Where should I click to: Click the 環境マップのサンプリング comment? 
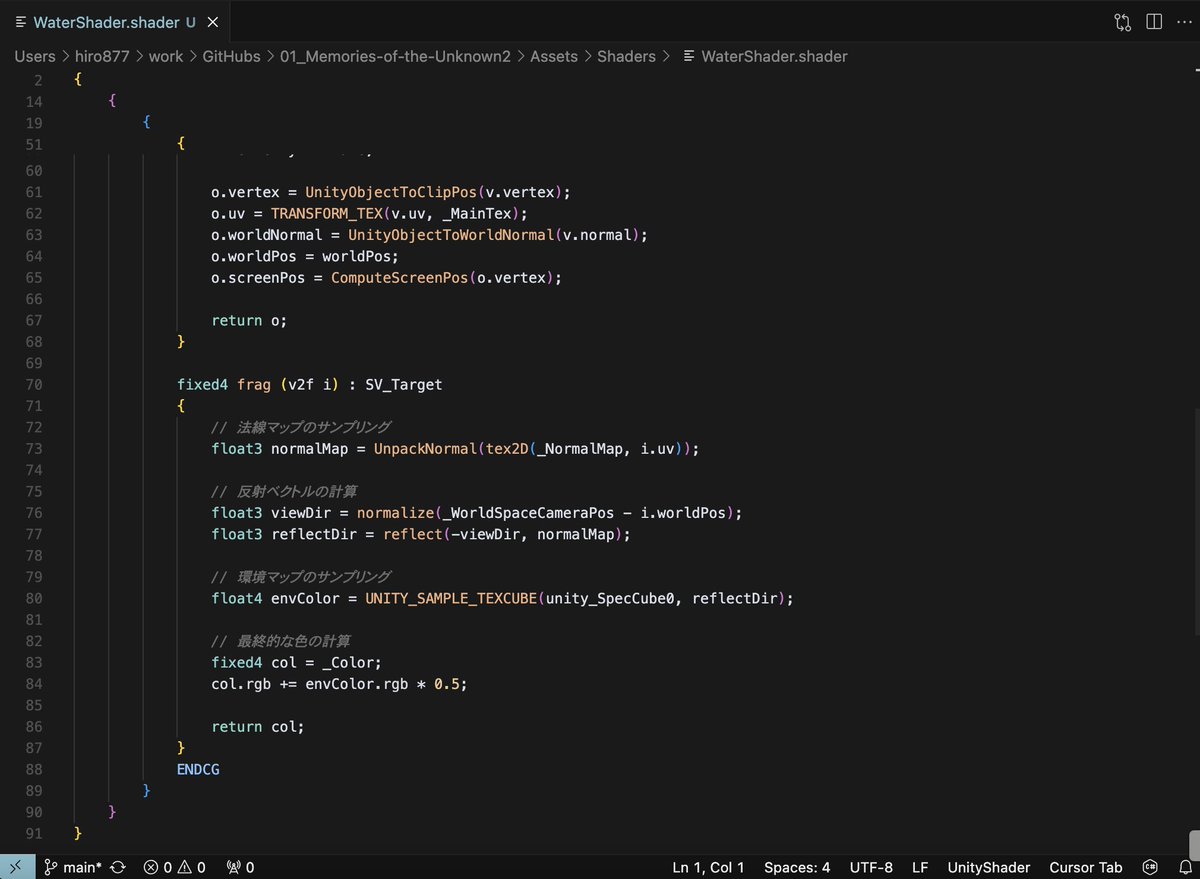click(x=301, y=577)
